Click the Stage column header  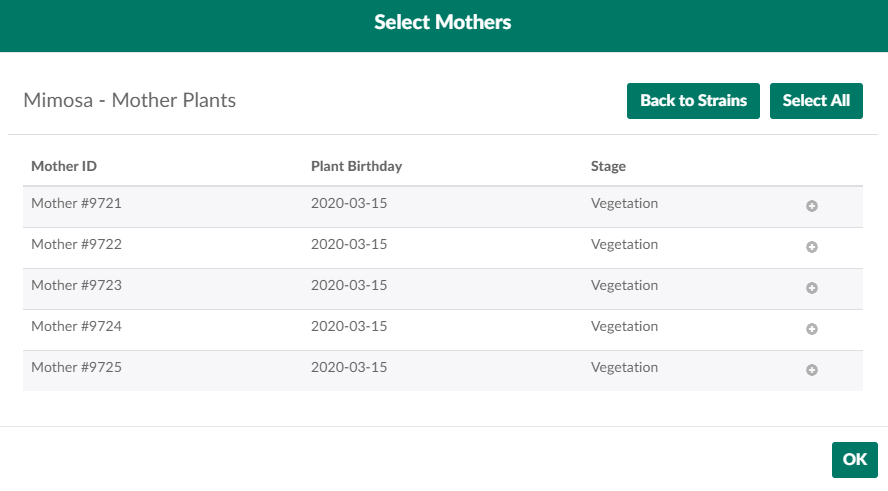[x=608, y=166]
